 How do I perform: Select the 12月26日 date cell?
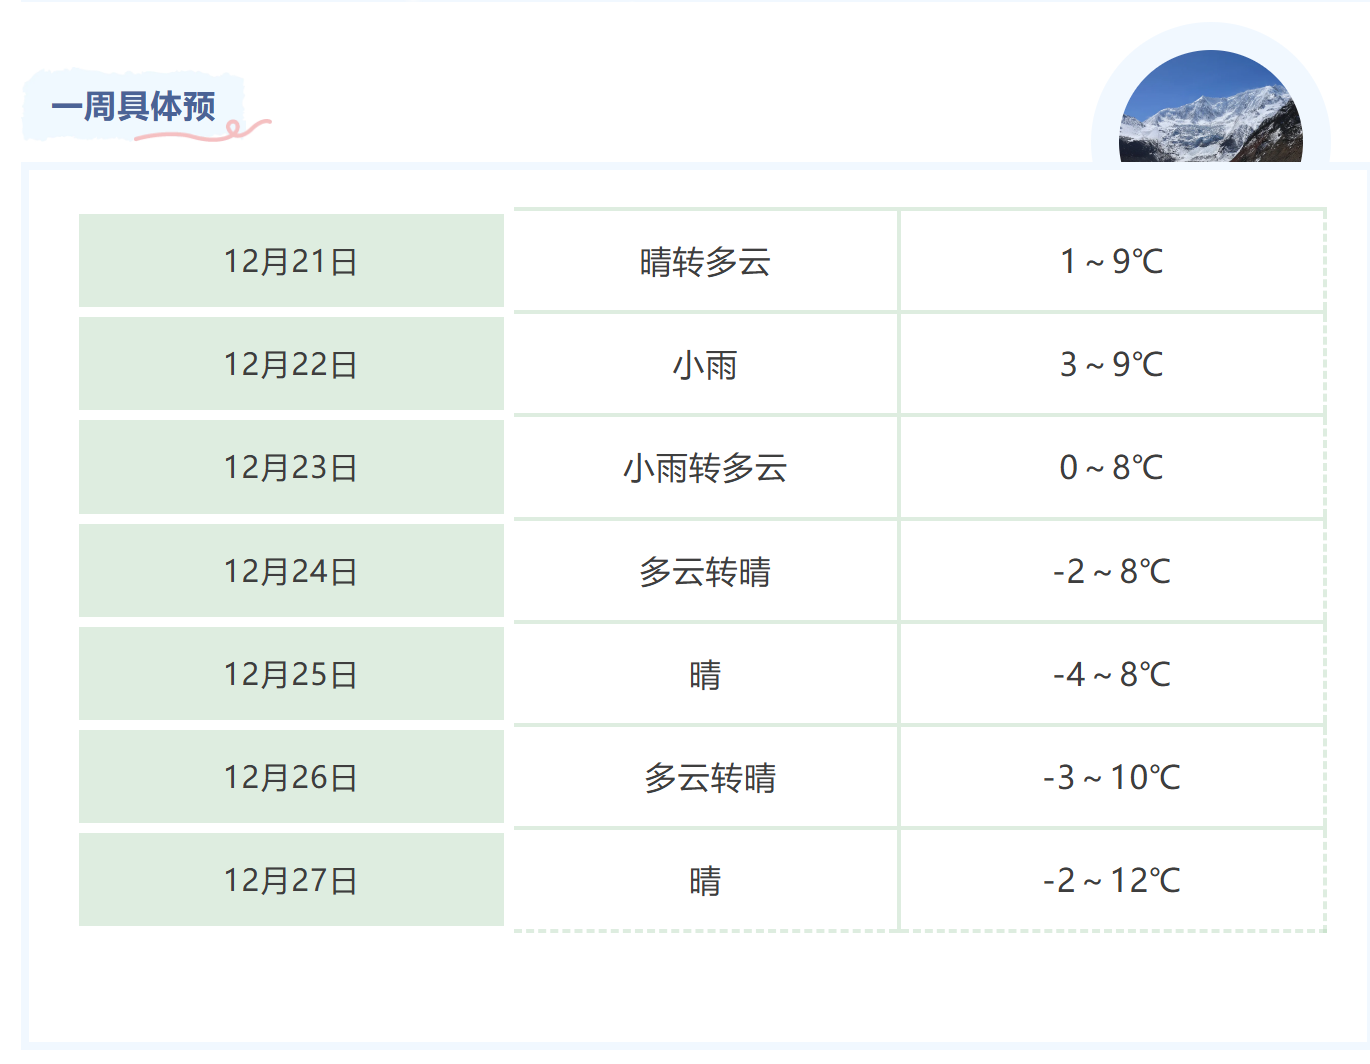[x=291, y=777]
